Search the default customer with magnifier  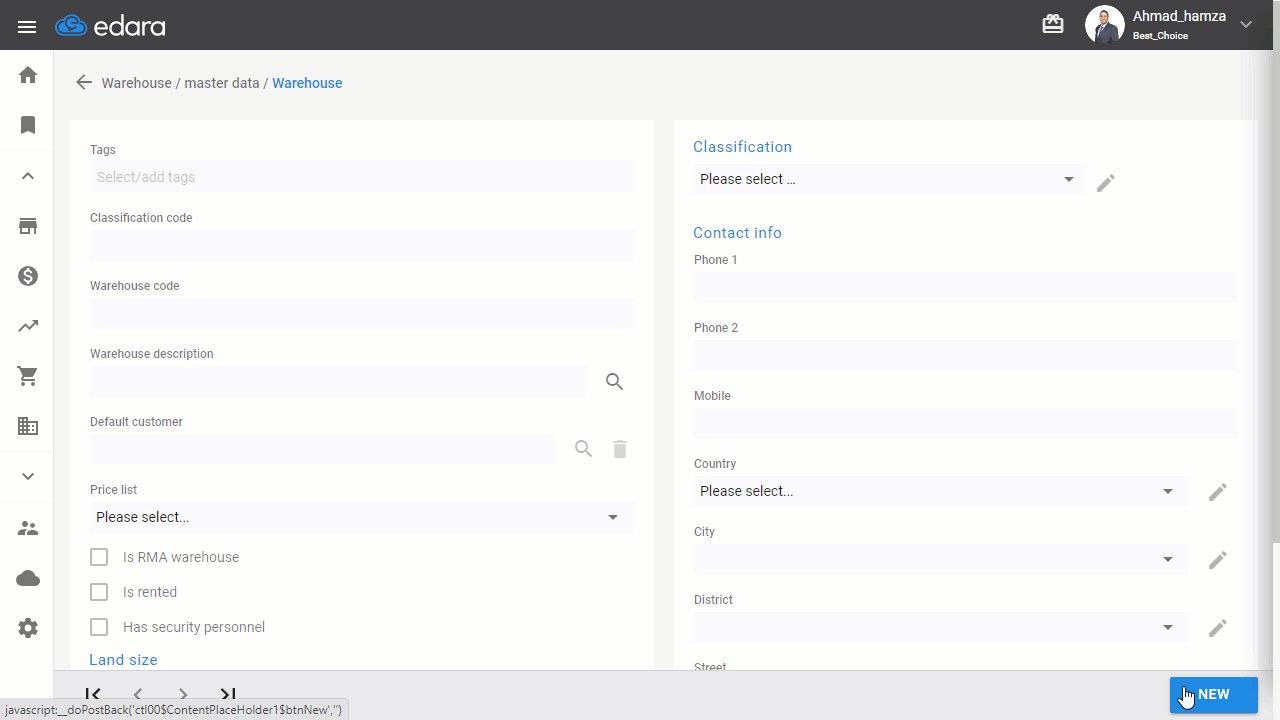[x=584, y=449]
